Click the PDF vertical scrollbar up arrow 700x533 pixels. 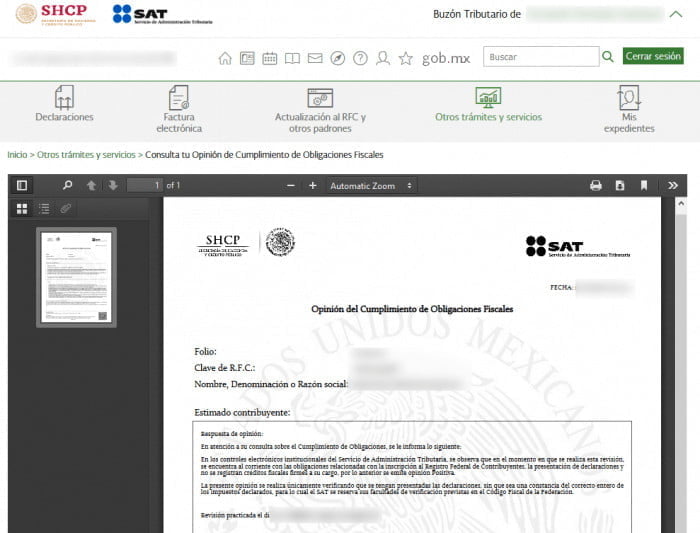point(680,204)
